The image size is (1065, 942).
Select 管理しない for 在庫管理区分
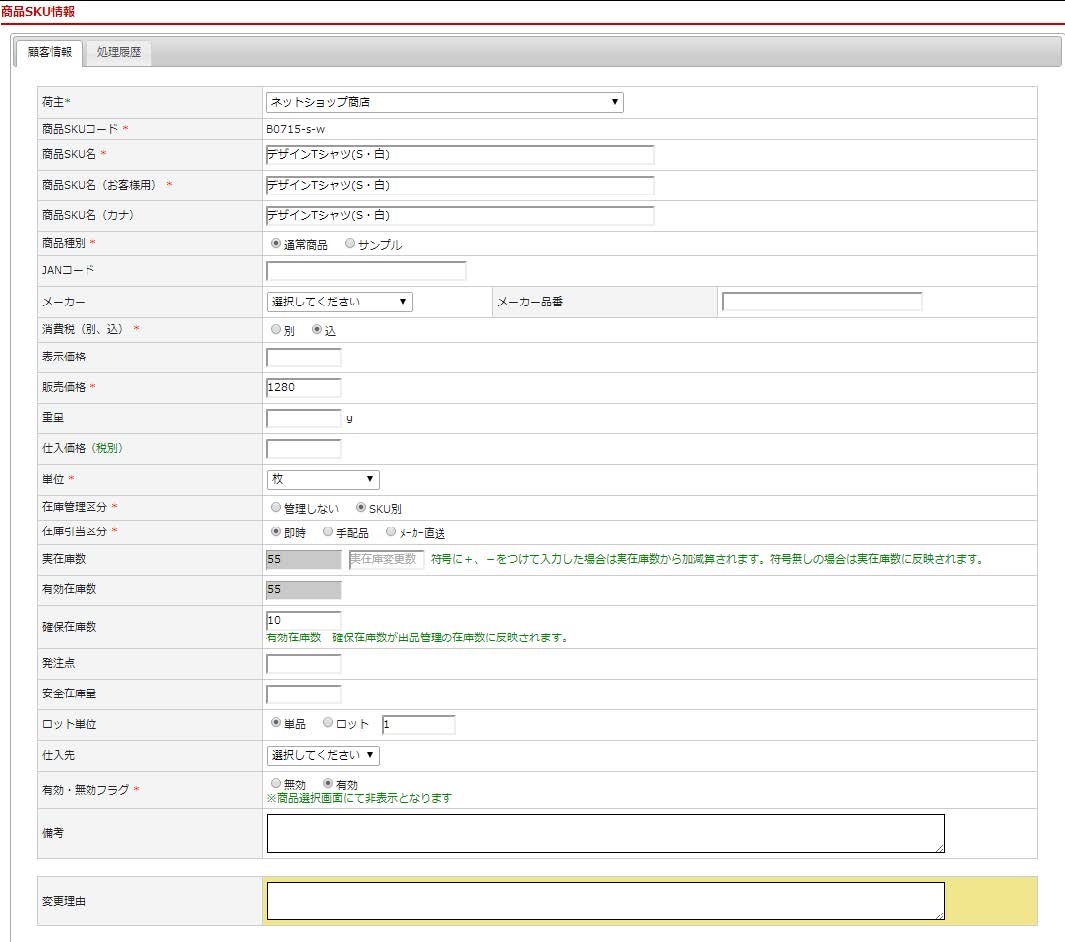(x=276, y=508)
